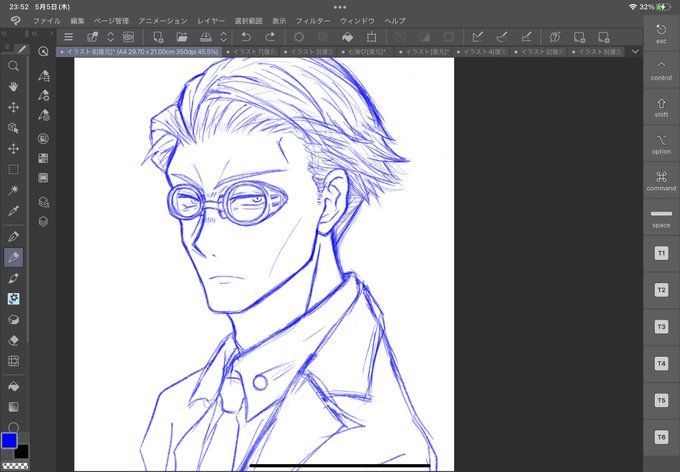This screenshot has width=680, height=472.
Task: Open the フィルター menu
Action: [313, 21]
